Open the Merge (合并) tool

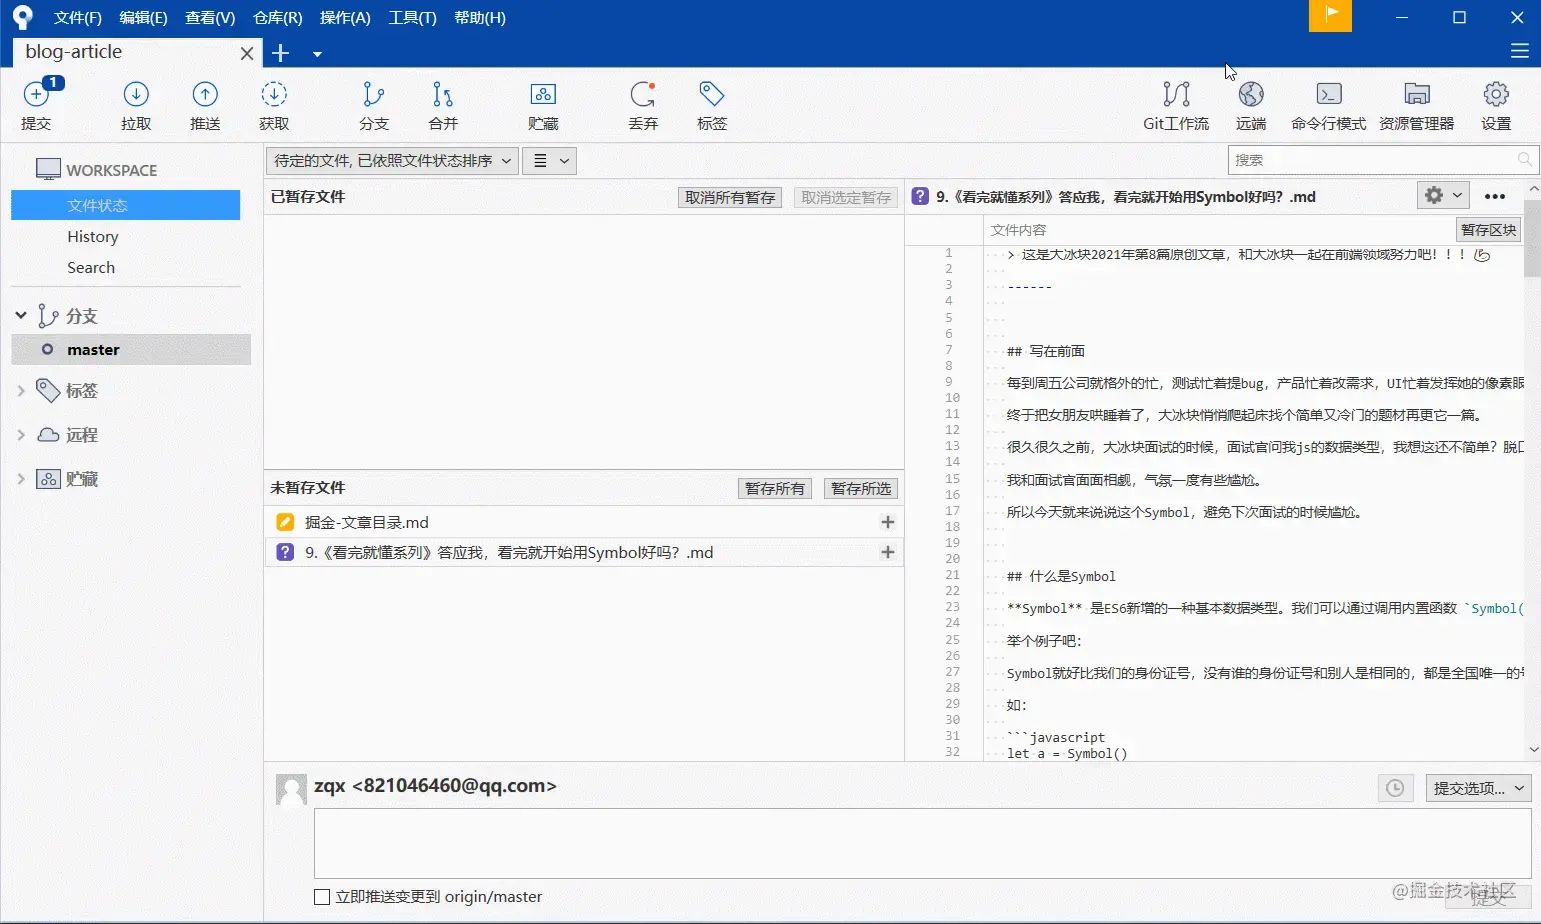[x=443, y=105]
